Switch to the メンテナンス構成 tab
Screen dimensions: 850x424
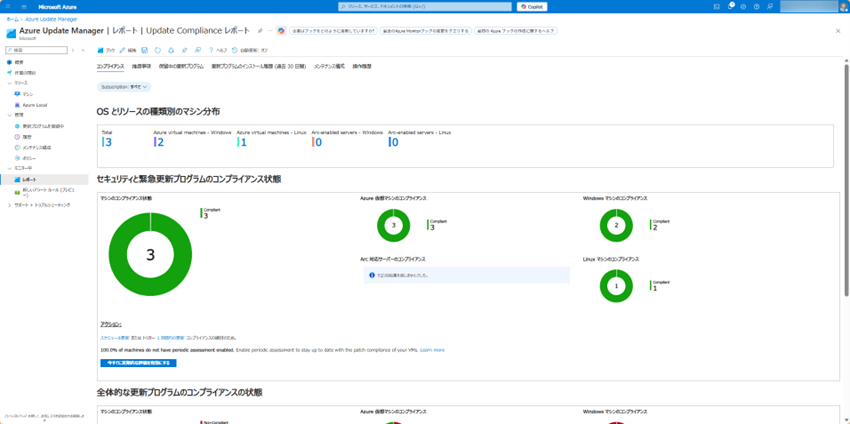coord(329,66)
